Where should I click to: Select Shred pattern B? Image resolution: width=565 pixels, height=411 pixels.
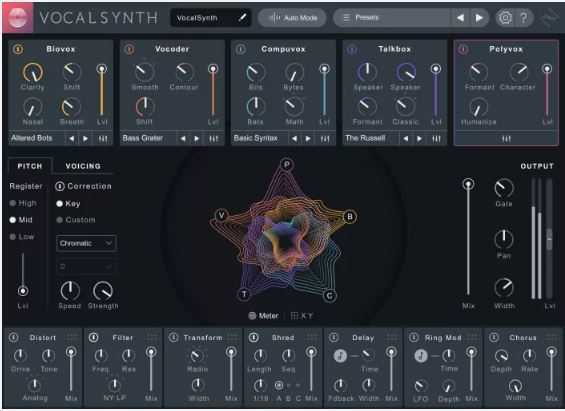289,398
